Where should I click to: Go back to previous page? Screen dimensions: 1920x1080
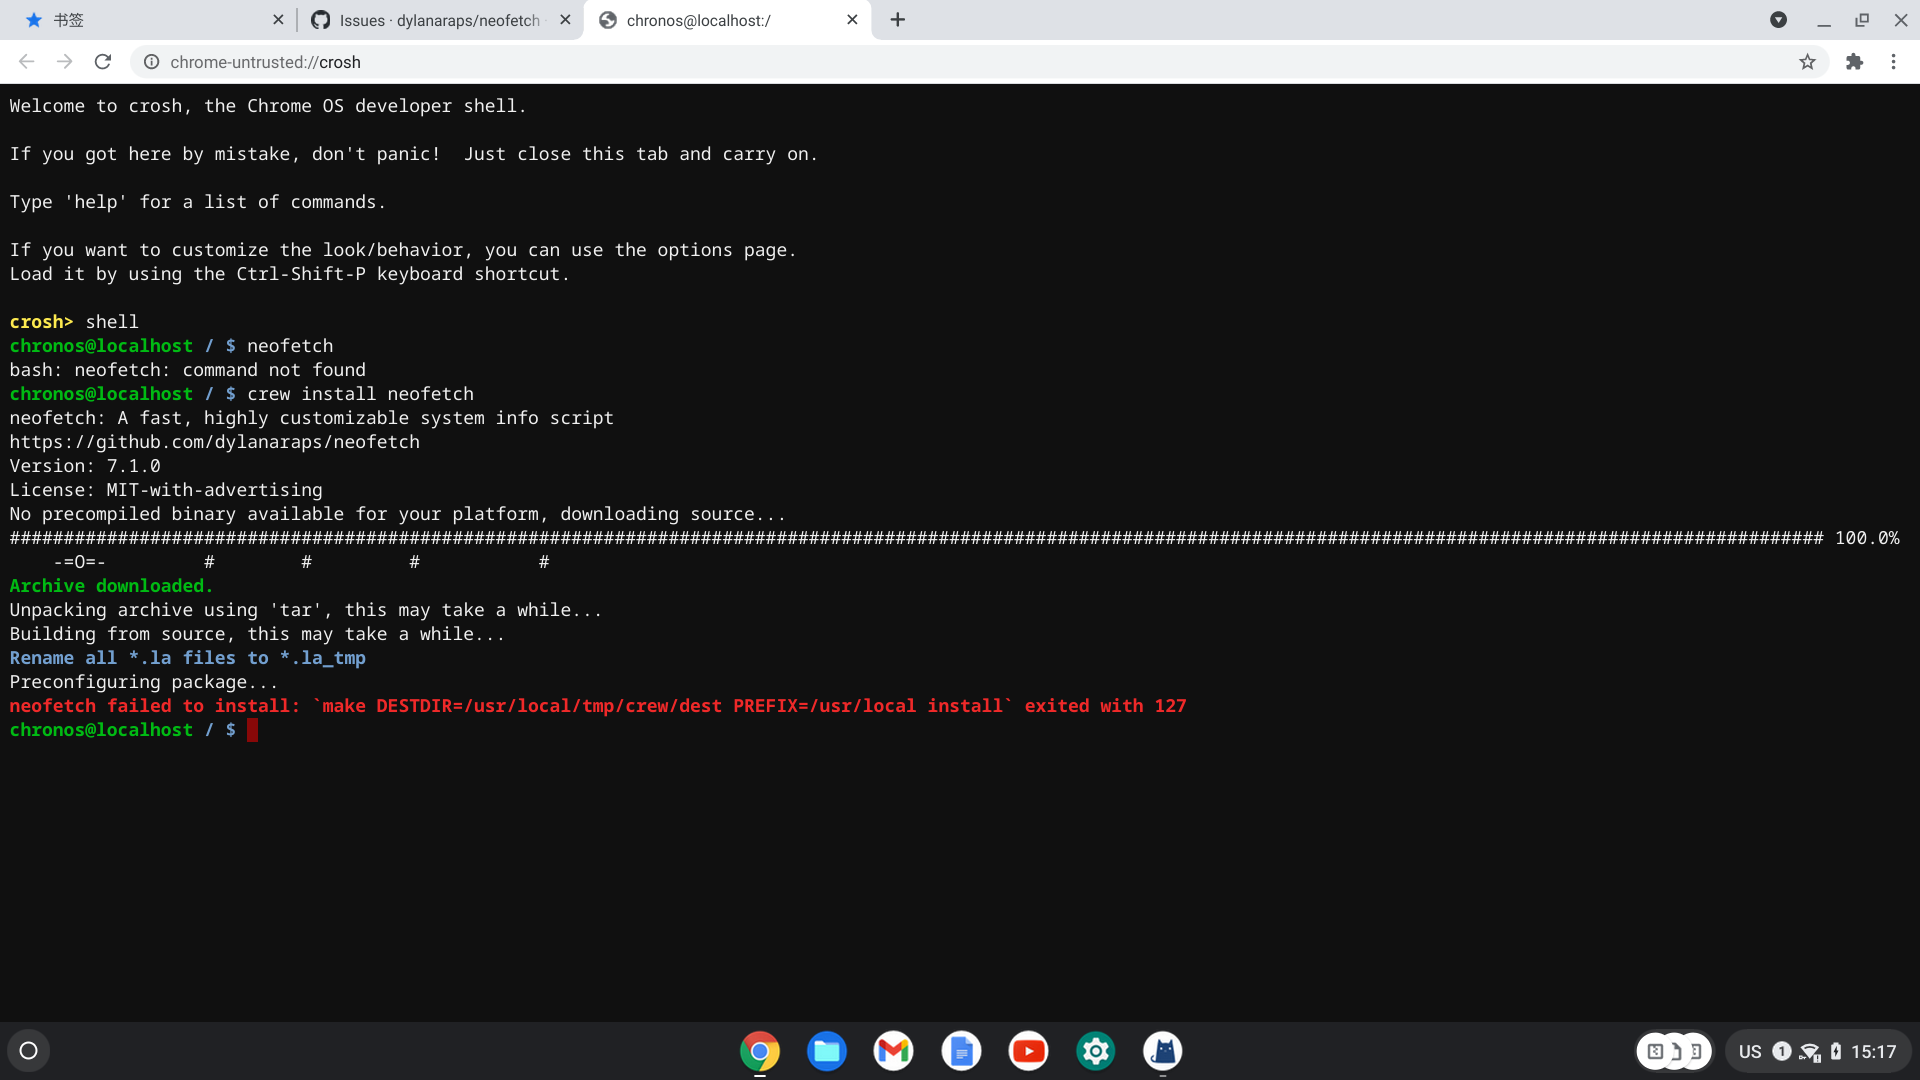[27, 62]
